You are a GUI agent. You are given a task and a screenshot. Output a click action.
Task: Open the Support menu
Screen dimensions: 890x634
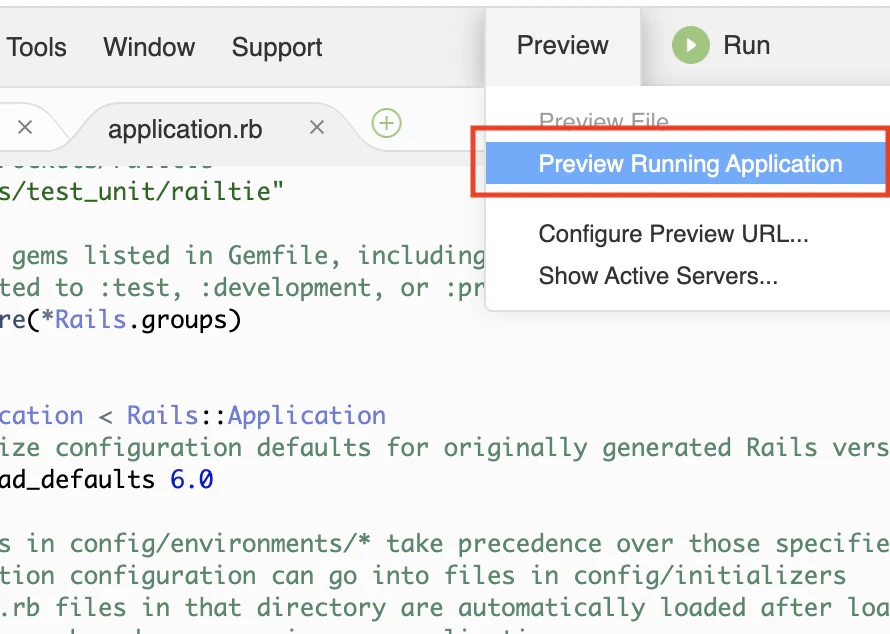pyautogui.click(x=277, y=48)
